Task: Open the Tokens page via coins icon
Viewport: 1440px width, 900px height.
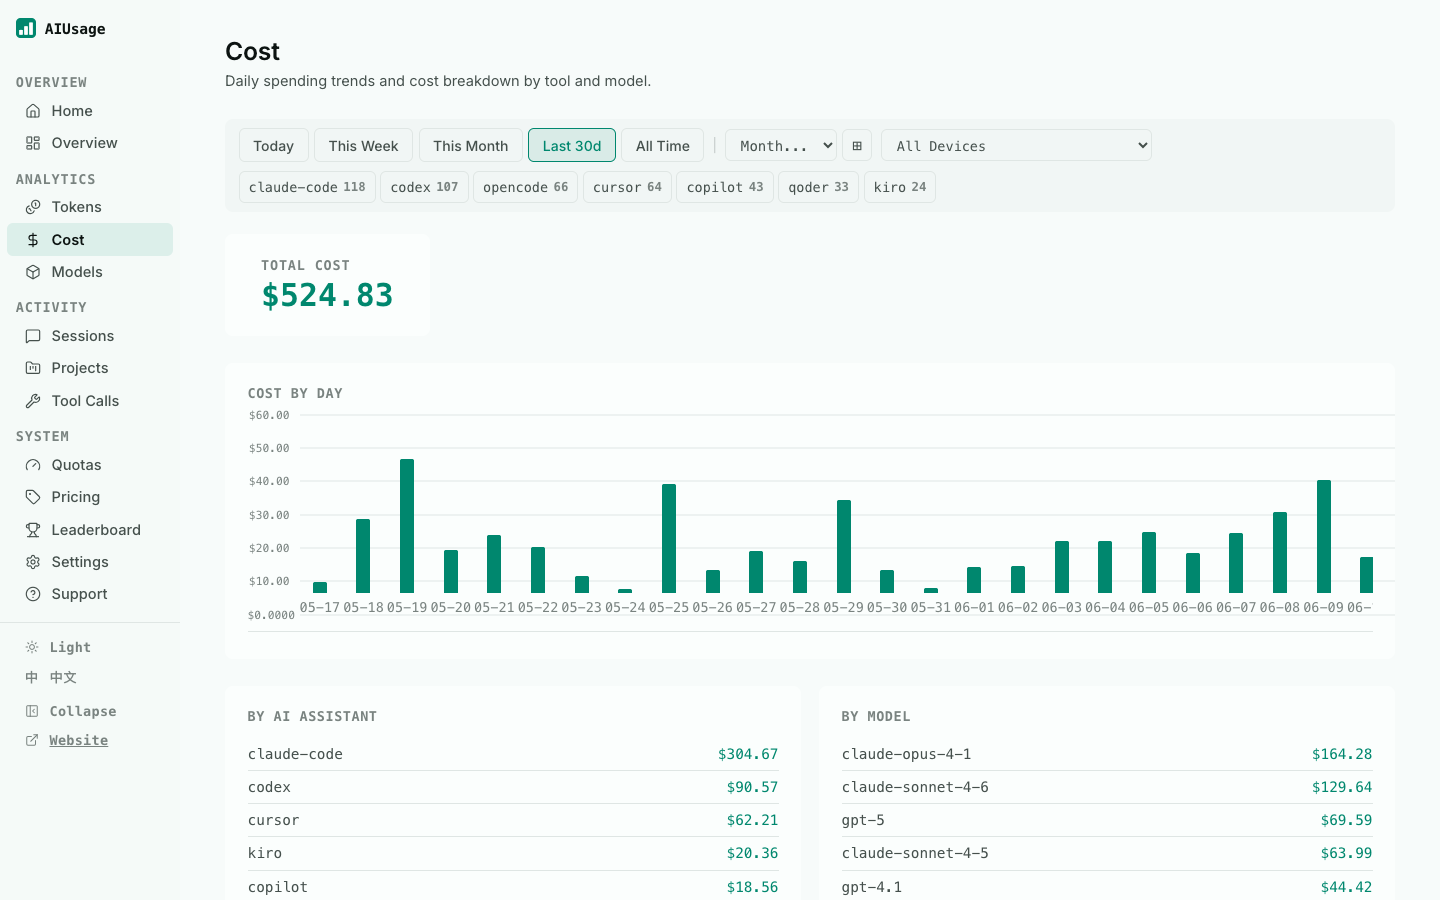Action: coord(33,207)
